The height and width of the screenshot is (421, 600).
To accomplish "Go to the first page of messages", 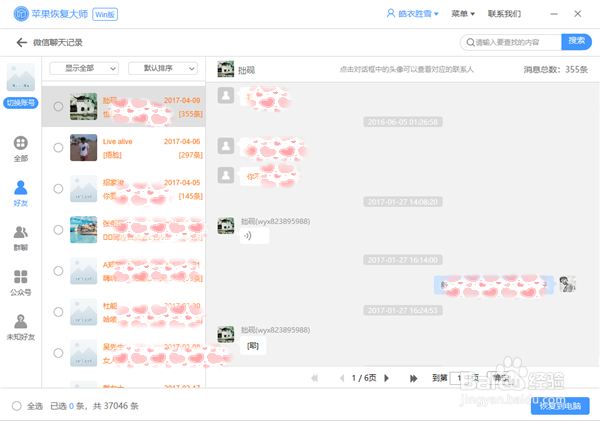I will point(315,378).
